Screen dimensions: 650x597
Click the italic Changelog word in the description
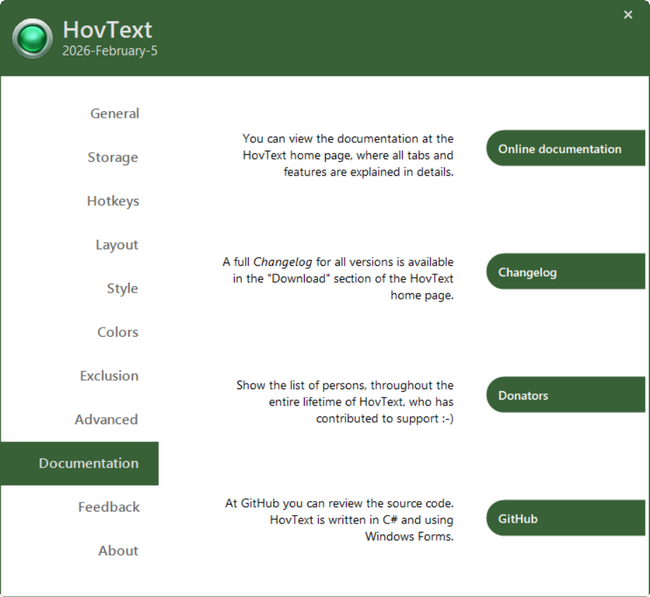280,261
